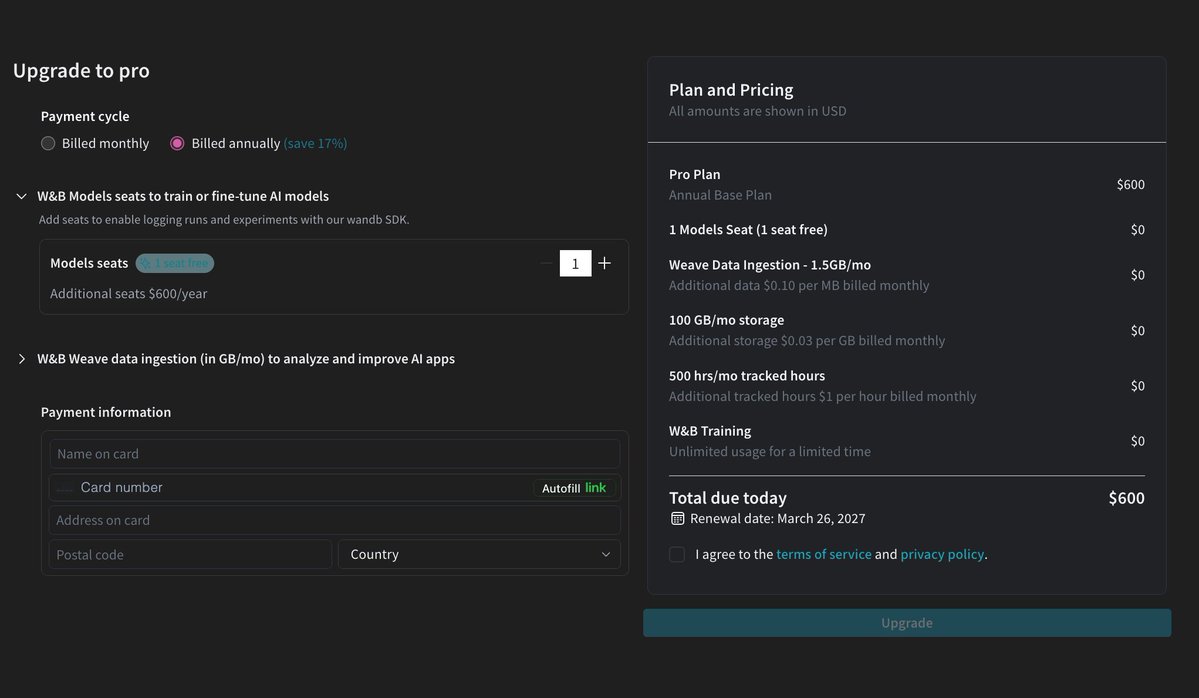Open the terms of service link

(824, 554)
